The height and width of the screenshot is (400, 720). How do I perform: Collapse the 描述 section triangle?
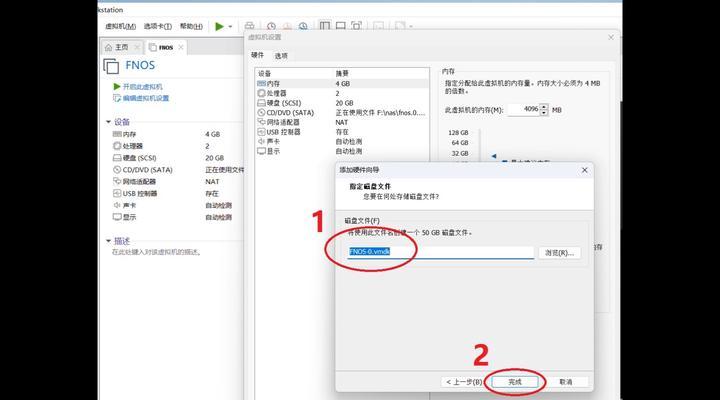(x=108, y=241)
